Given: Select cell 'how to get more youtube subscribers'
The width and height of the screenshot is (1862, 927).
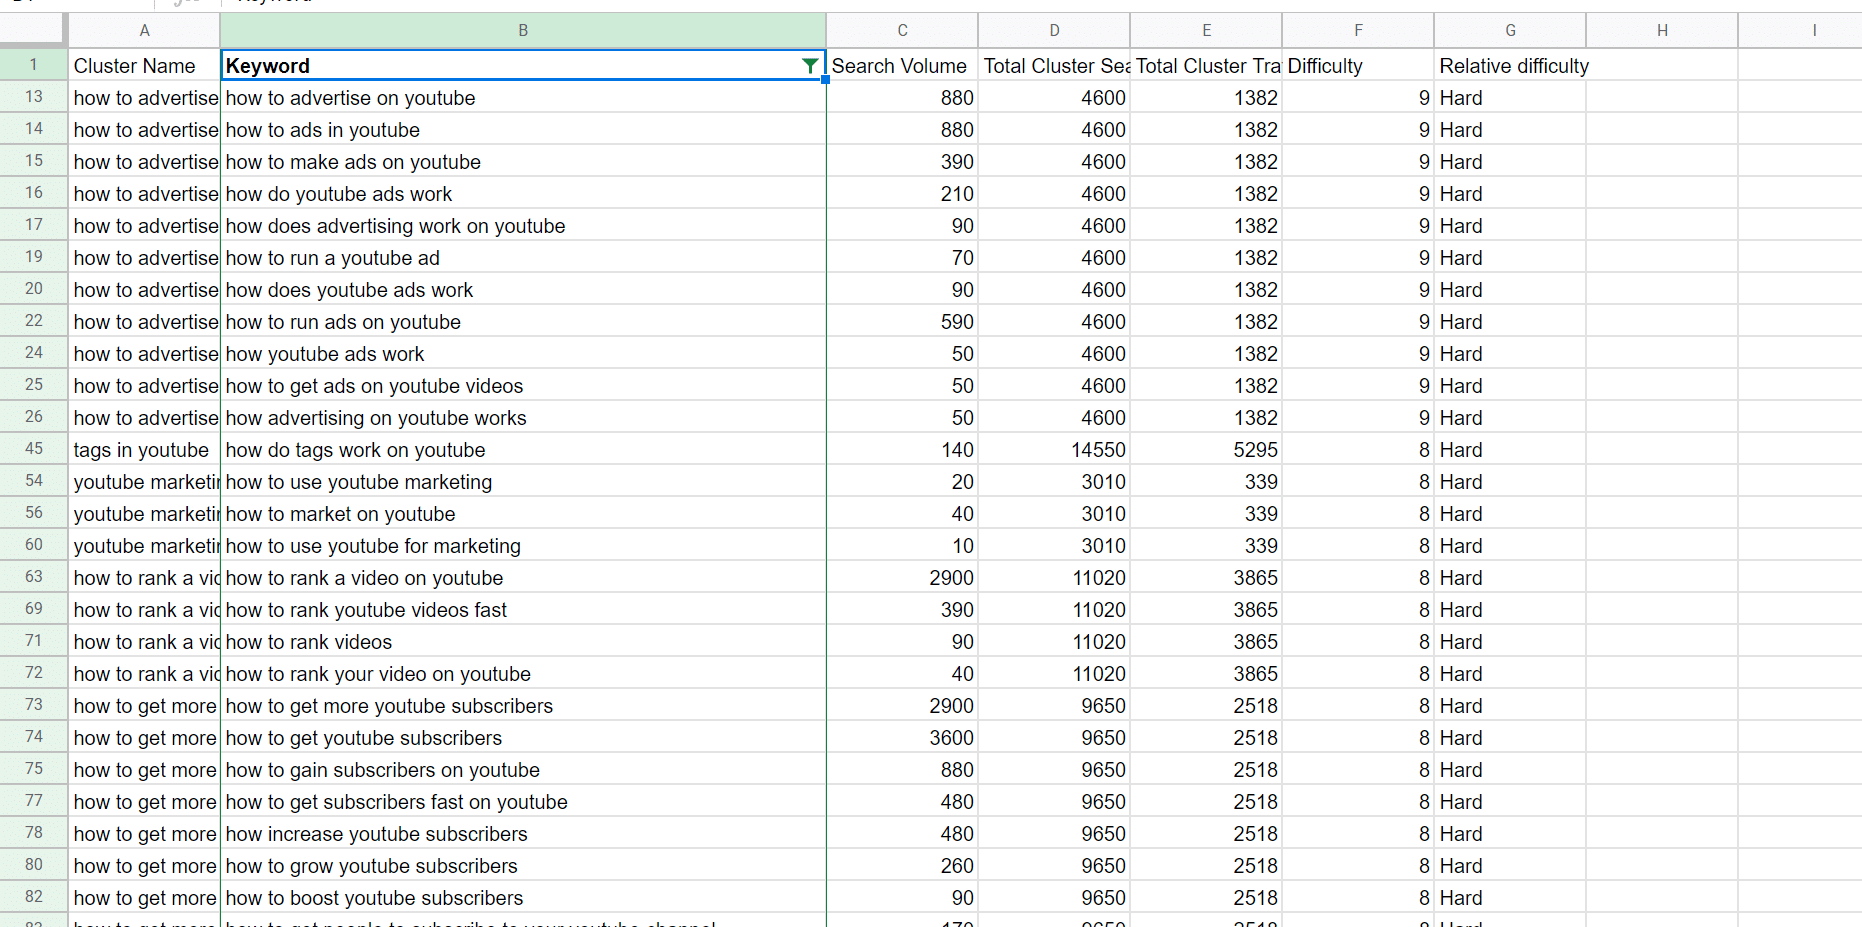Looking at the screenshot, I should [x=523, y=706].
